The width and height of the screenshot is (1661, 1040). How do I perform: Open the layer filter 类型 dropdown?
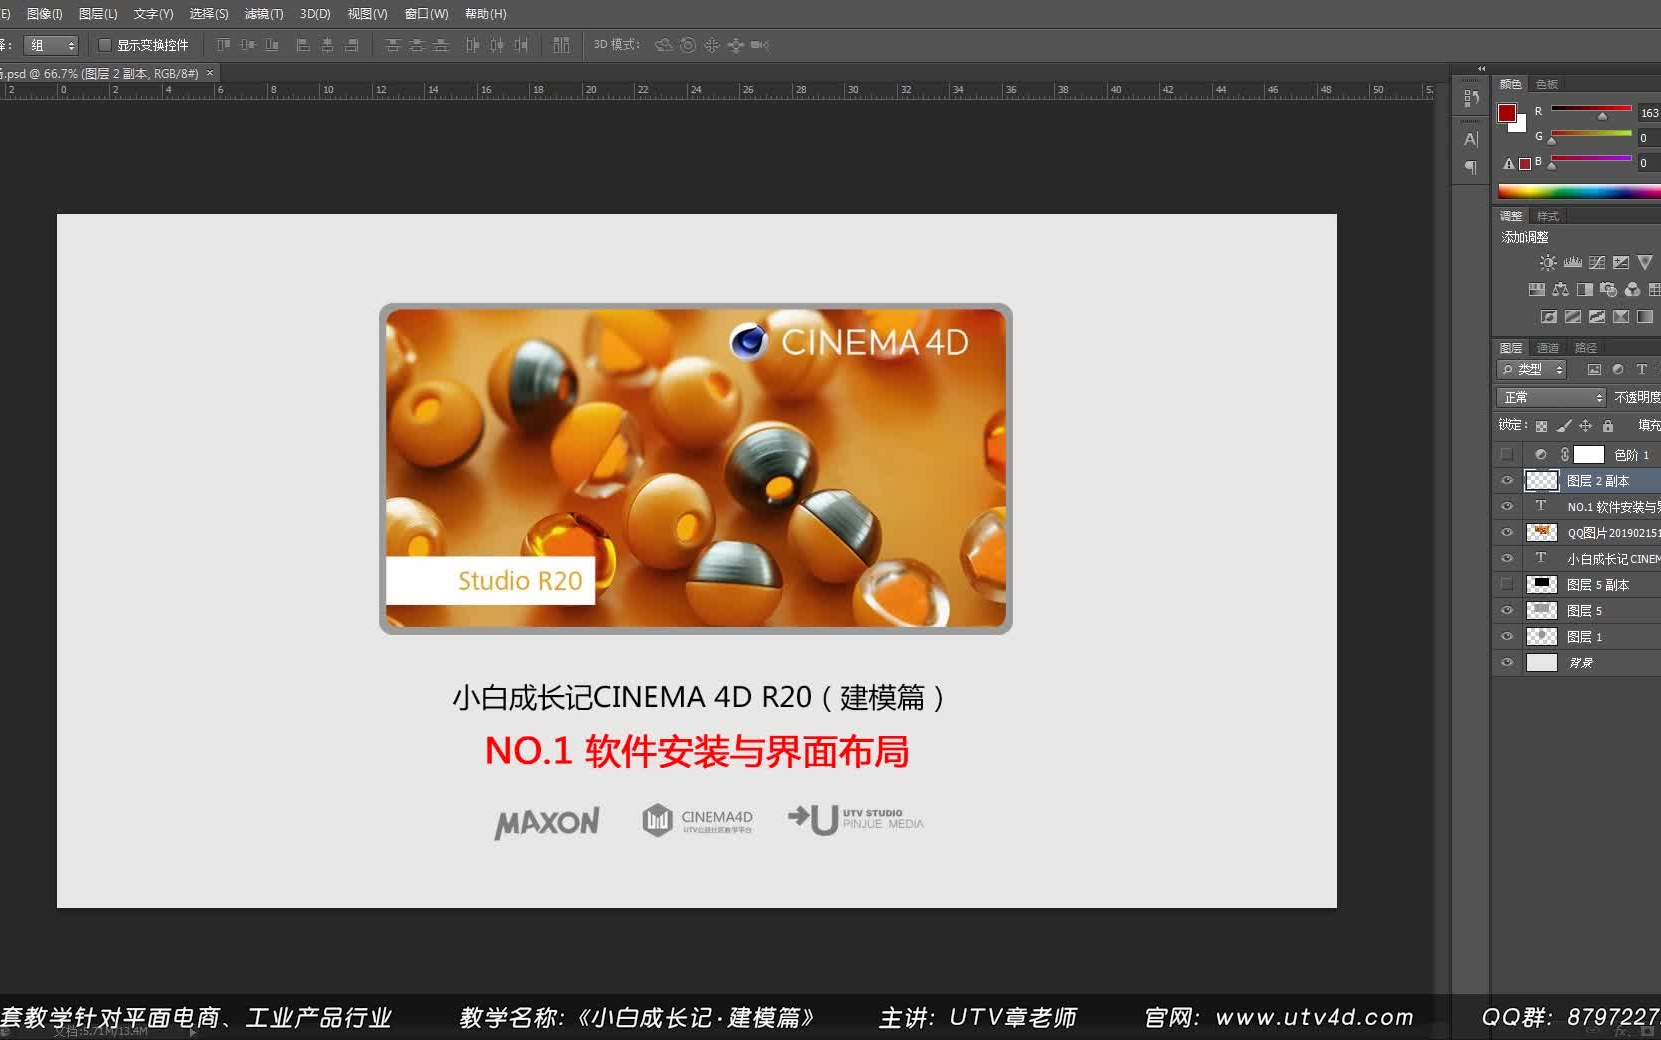click(x=1531, y=370)
